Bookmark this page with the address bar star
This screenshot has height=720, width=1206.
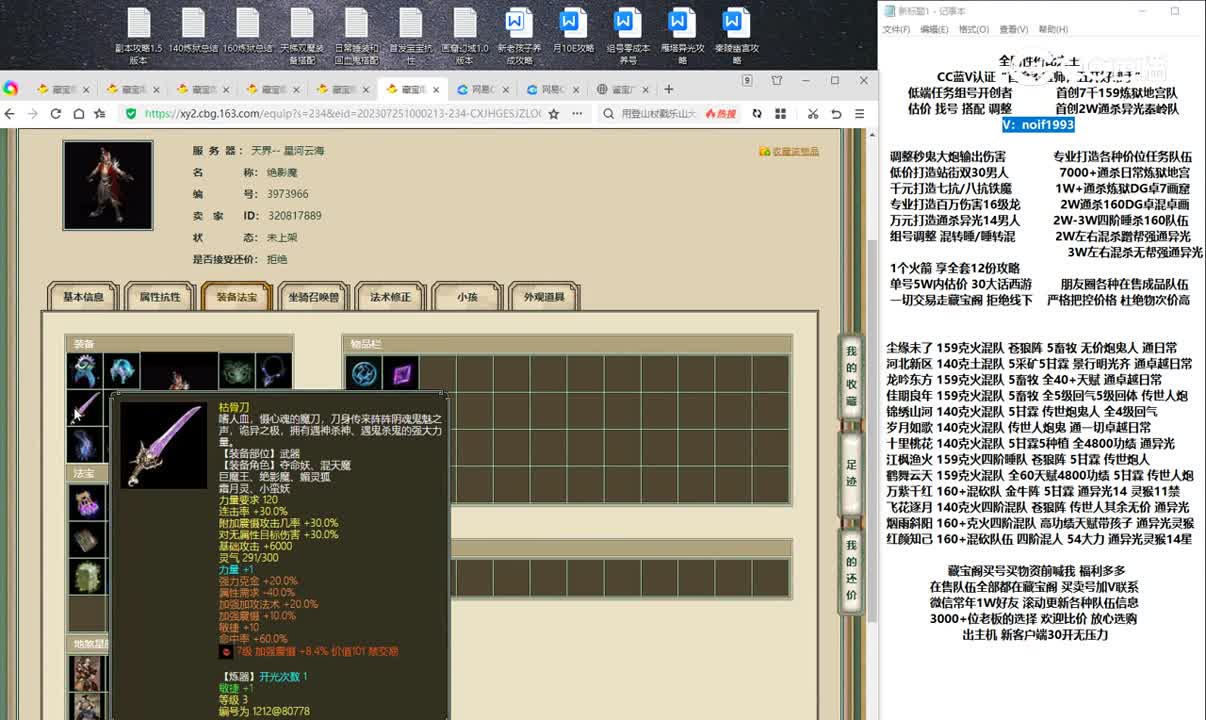click(553, 114)
